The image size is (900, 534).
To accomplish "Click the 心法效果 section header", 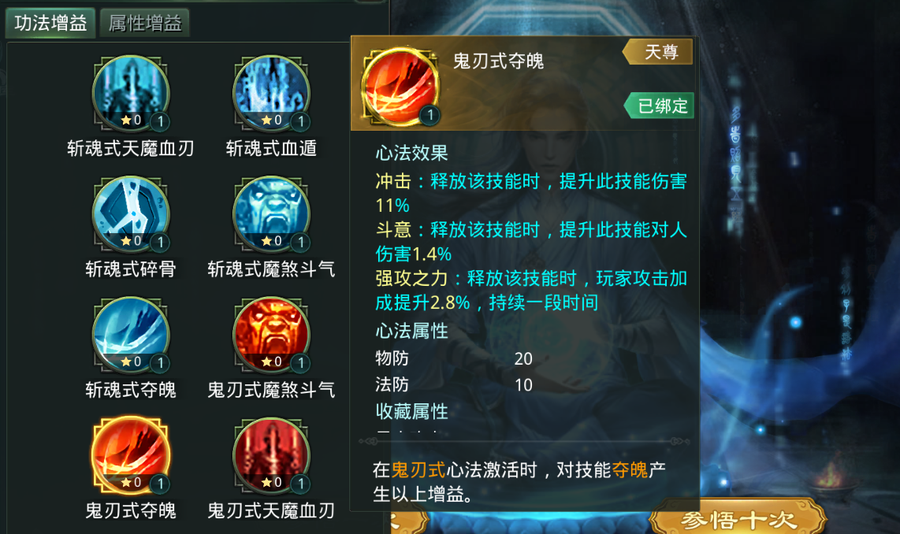I will pyautogui.click(x=412, y=153).
